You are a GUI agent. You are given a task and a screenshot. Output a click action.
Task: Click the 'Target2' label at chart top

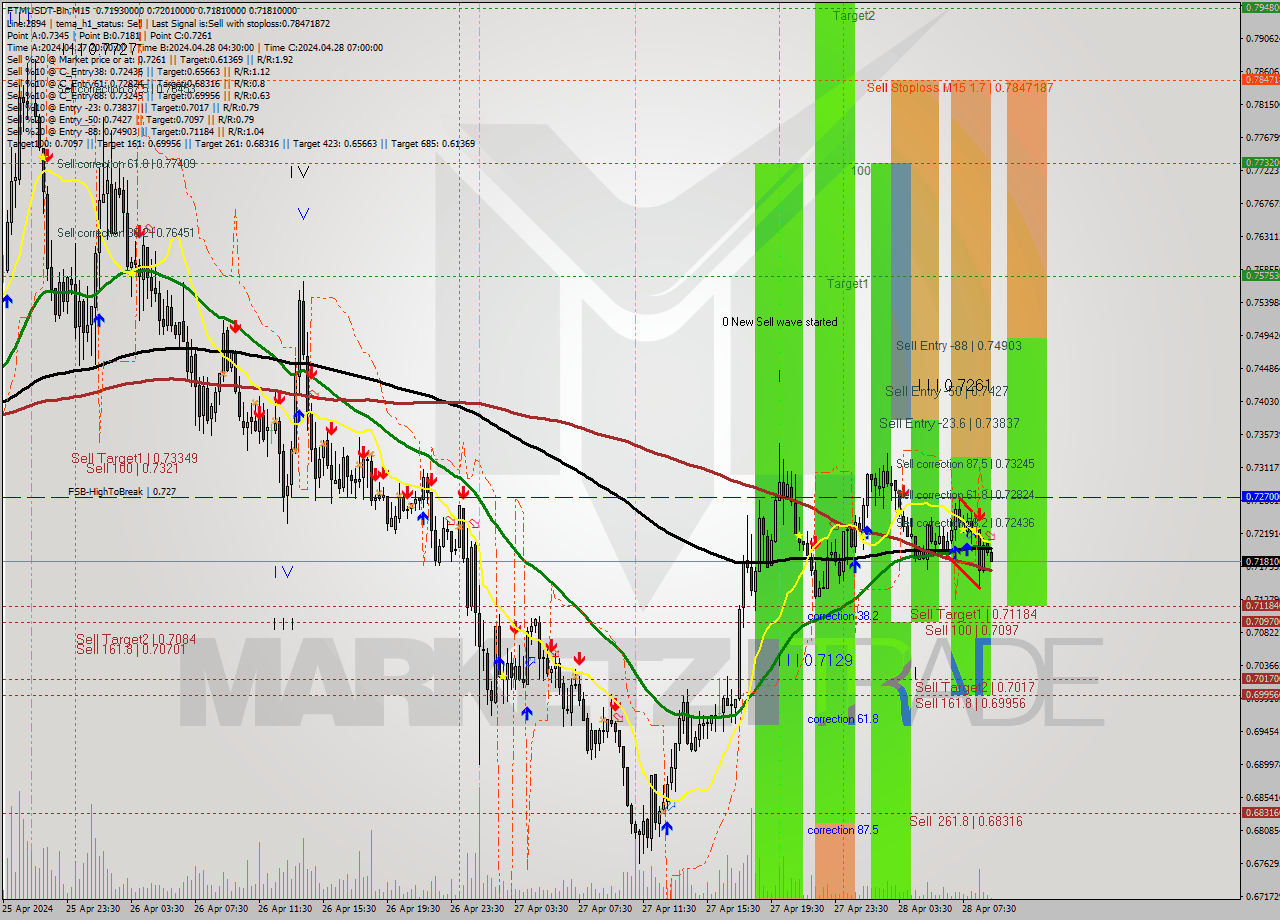[853, 16]
